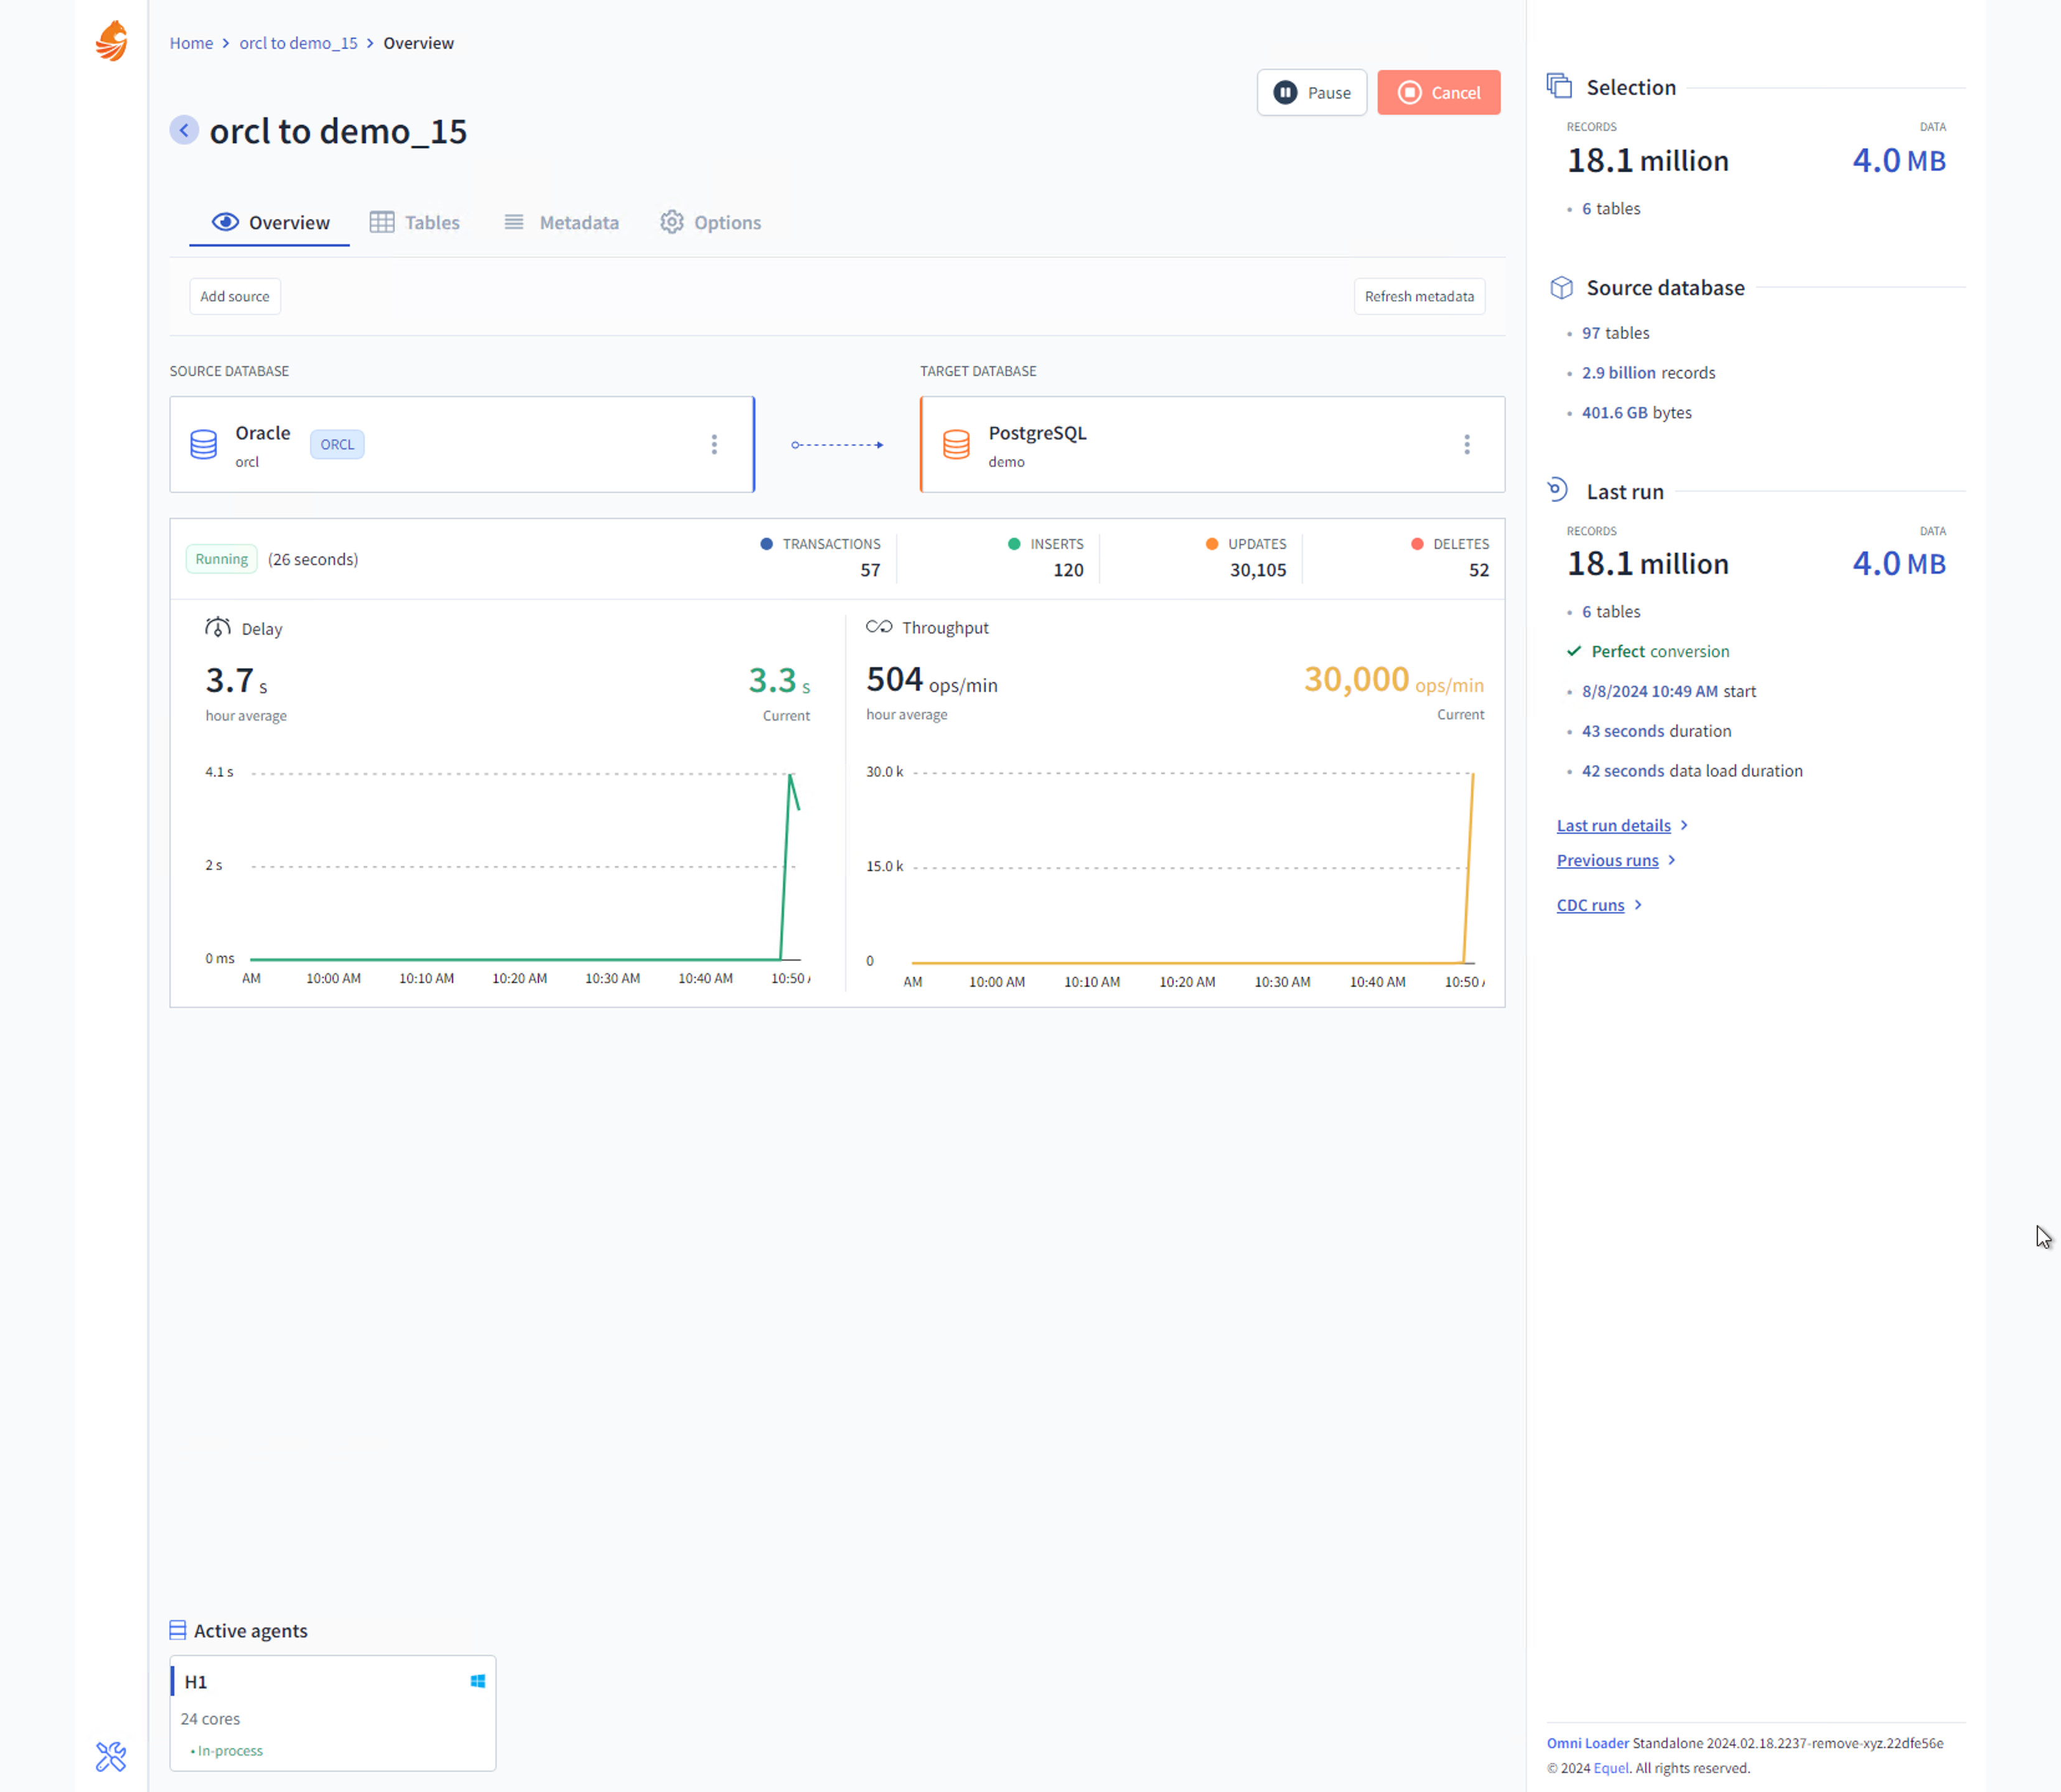Click the Omni Loader bird logo
This screenshot has width=2061, height=1792.
tap(111, 41)
